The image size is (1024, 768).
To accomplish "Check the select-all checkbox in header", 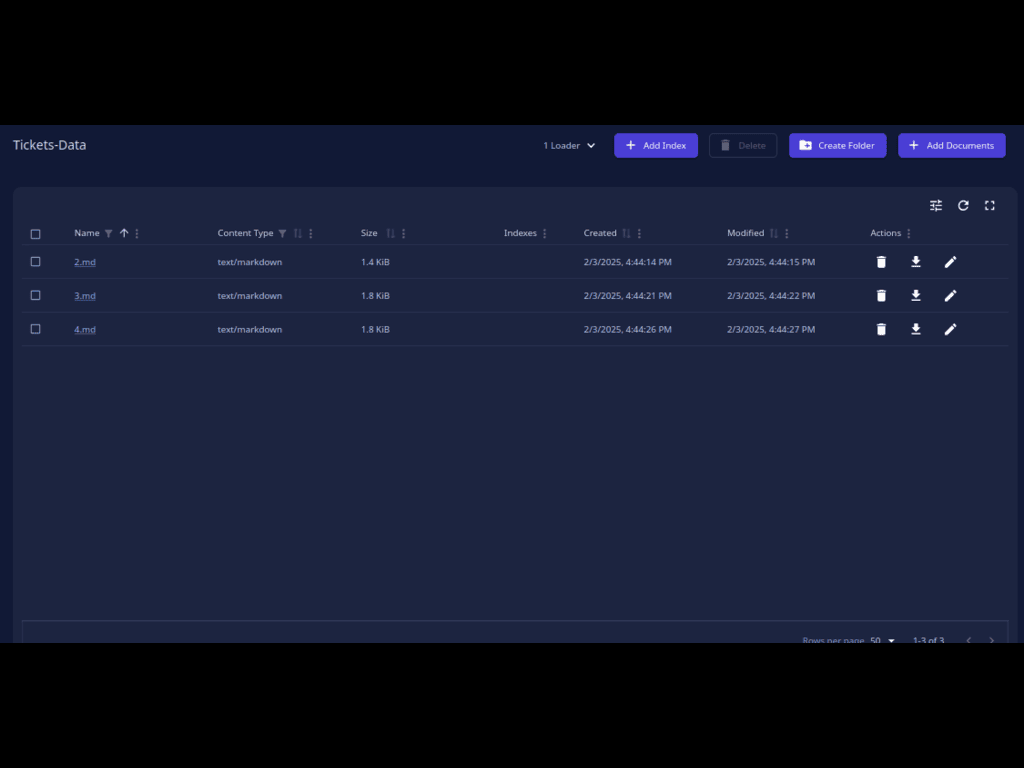I will pyautogui.click(x=35, y=234).
